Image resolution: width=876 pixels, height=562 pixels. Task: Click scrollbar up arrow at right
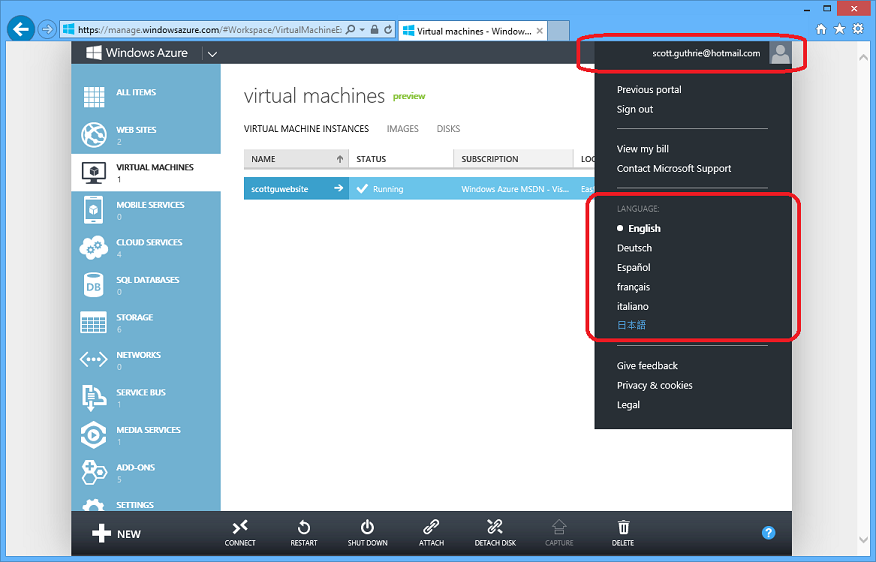(x=863, y=57)
